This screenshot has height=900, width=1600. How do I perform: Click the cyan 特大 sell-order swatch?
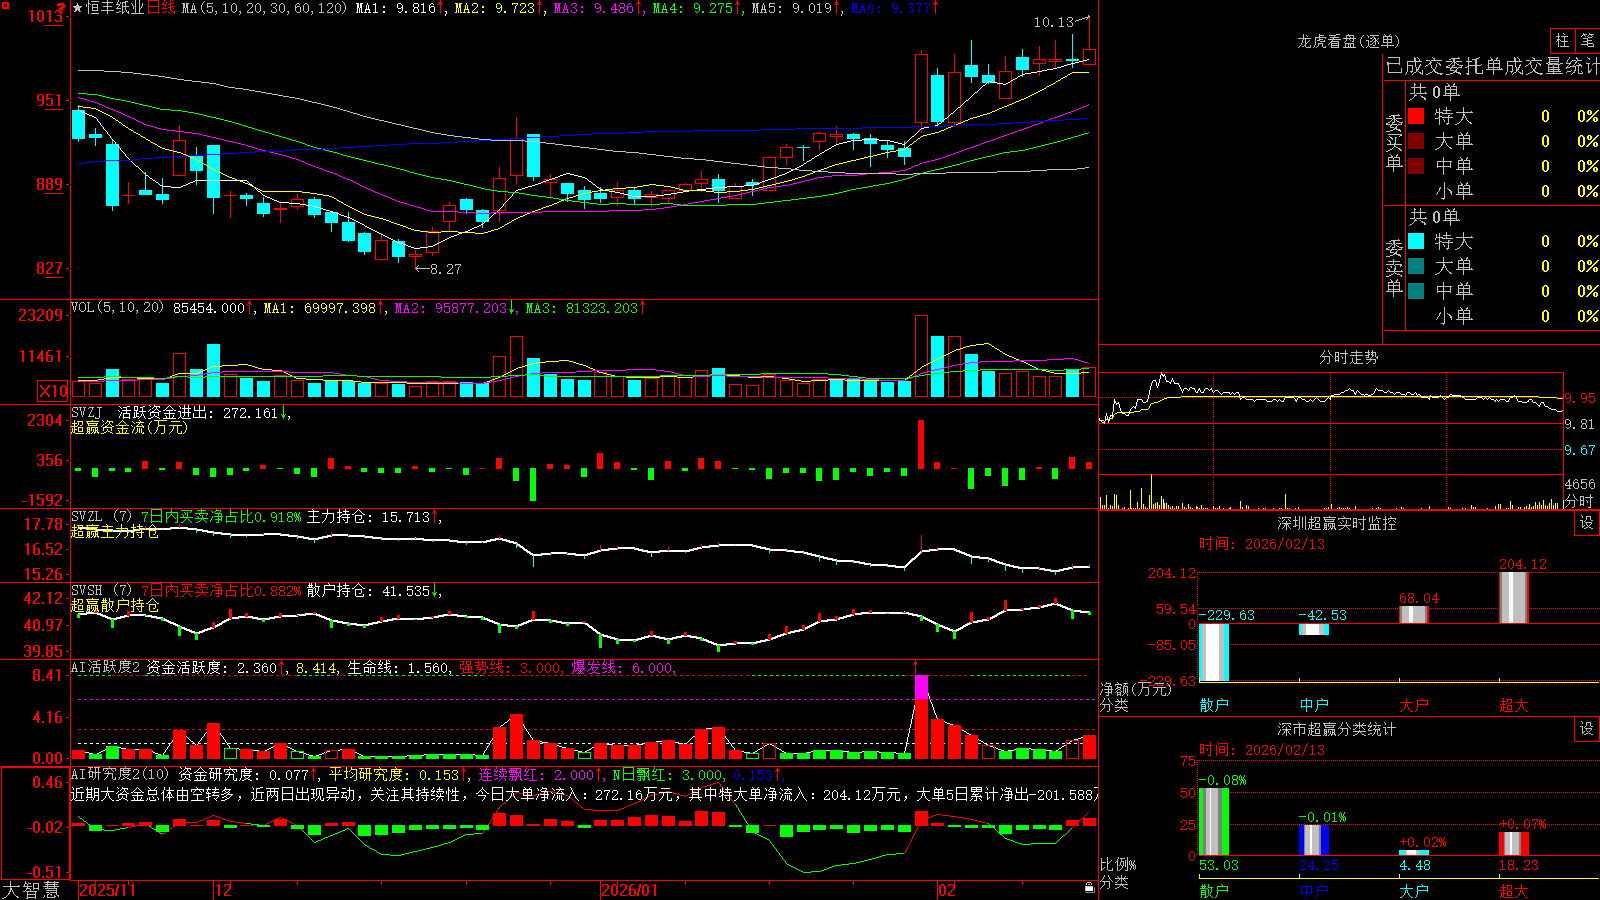[1416, 241]
